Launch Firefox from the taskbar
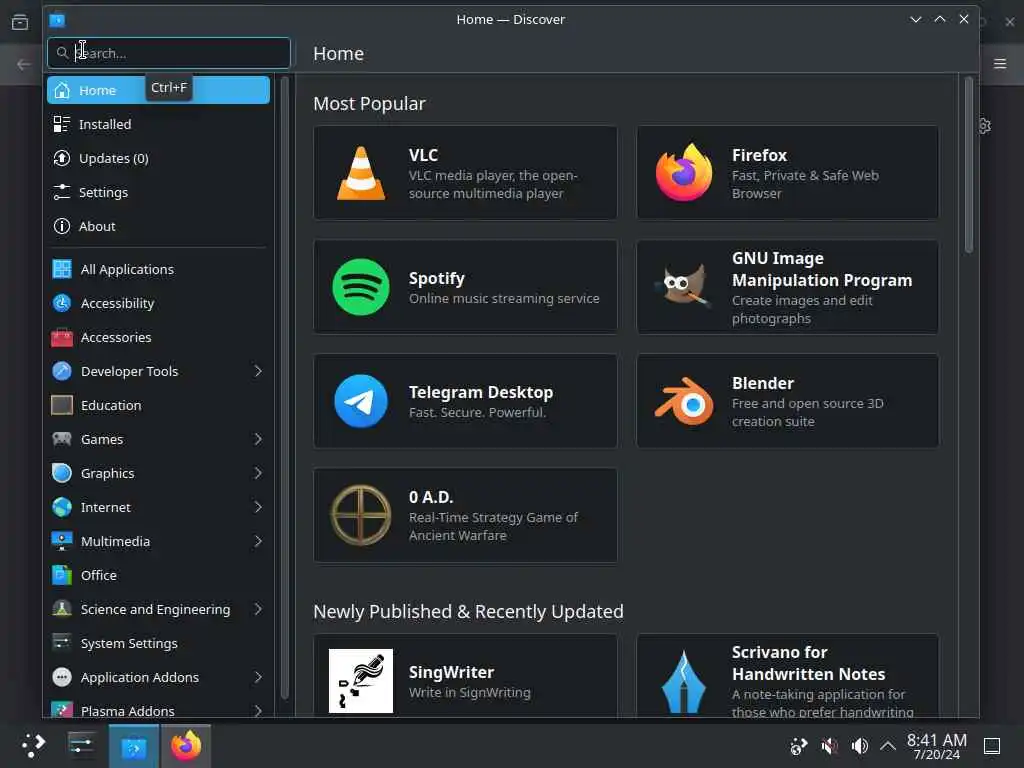 tap(186, 746)
